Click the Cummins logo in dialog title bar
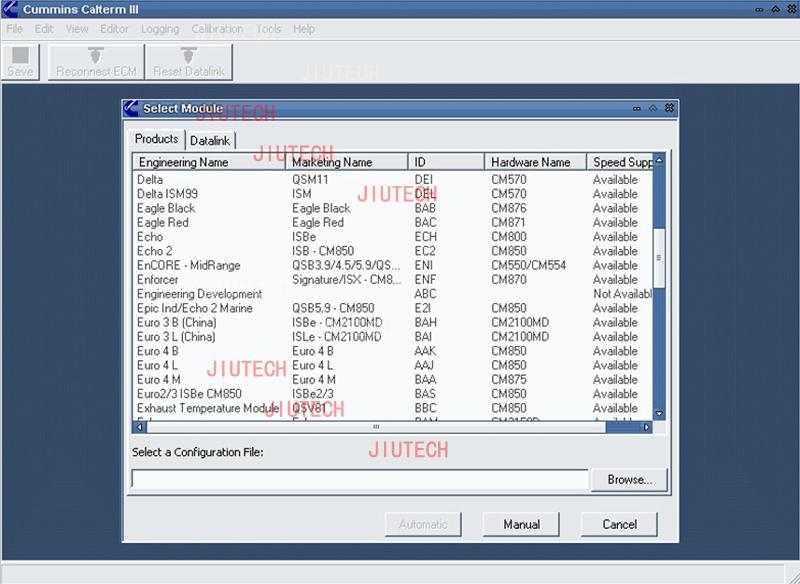 (x=131, y=108)
